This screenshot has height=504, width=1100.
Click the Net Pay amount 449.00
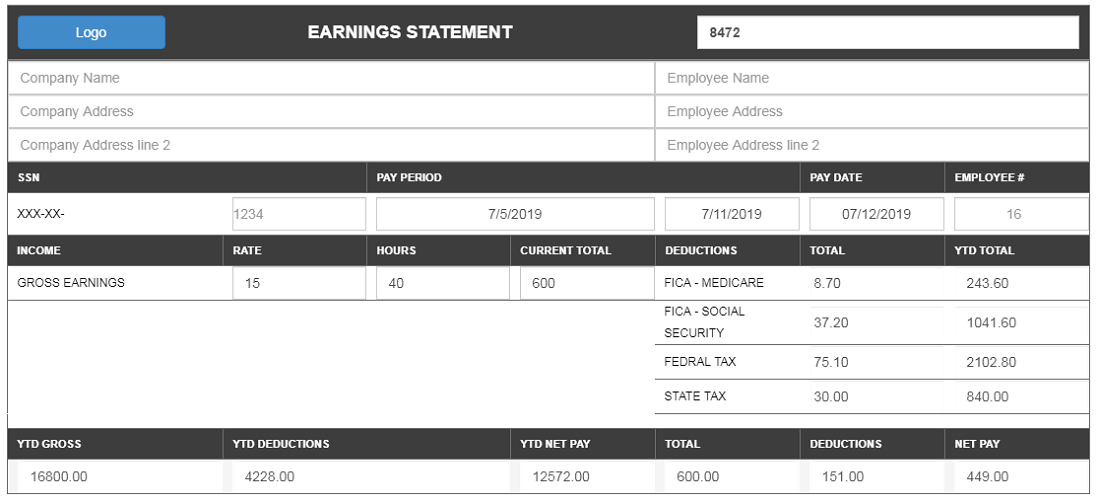pos(1017,477)
